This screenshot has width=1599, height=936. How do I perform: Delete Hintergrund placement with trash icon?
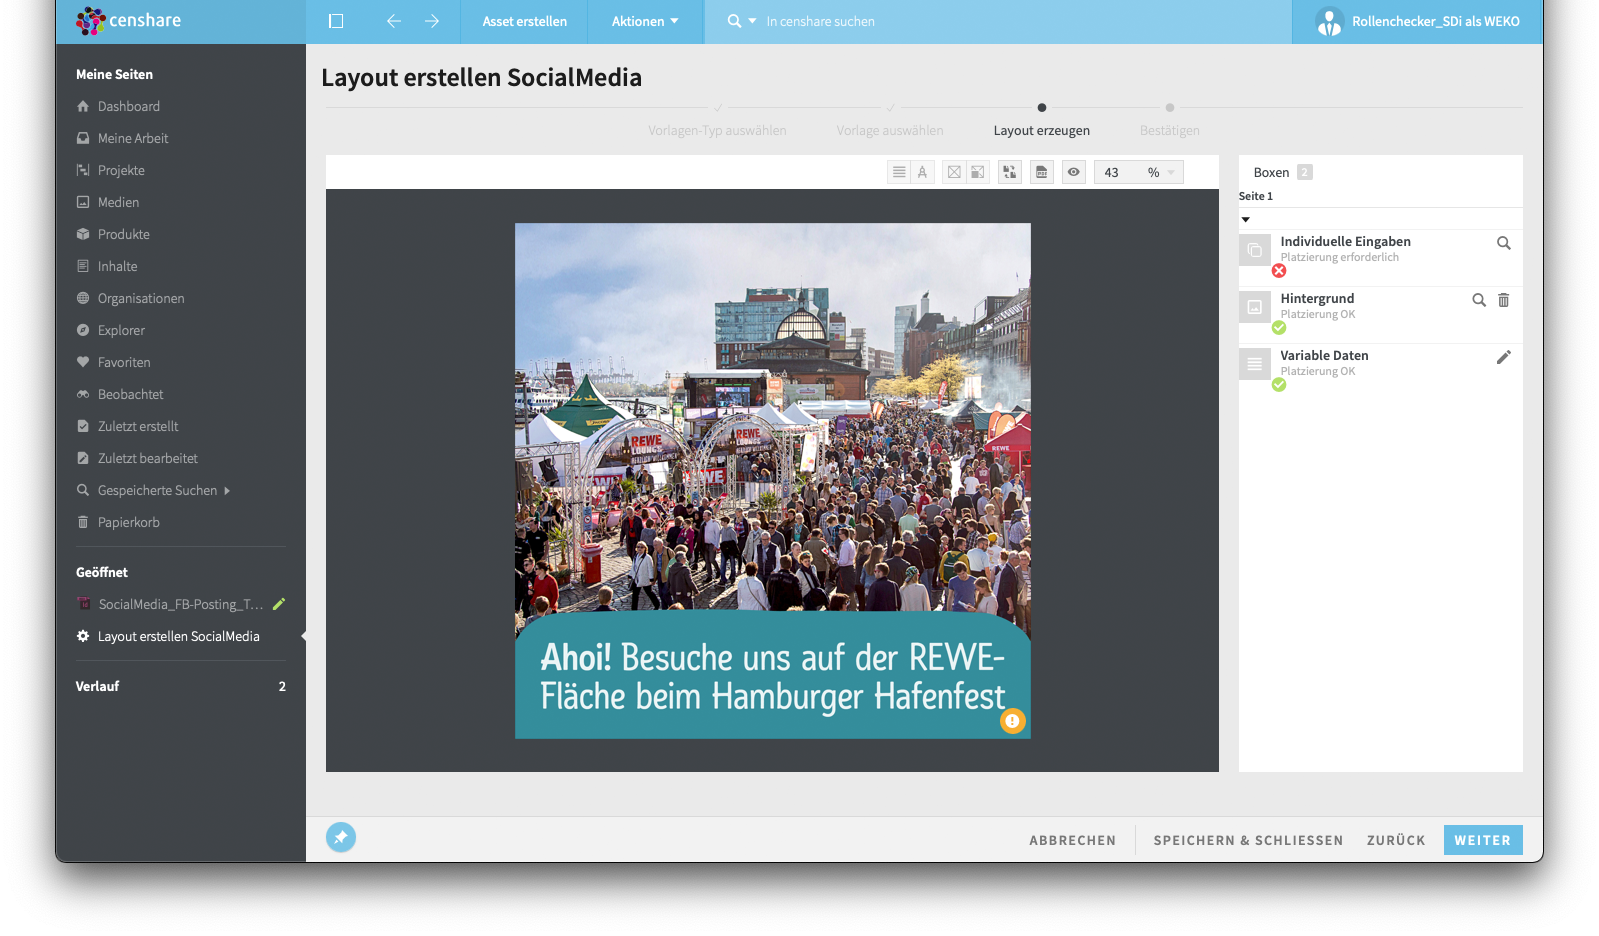pos(1503,300)
